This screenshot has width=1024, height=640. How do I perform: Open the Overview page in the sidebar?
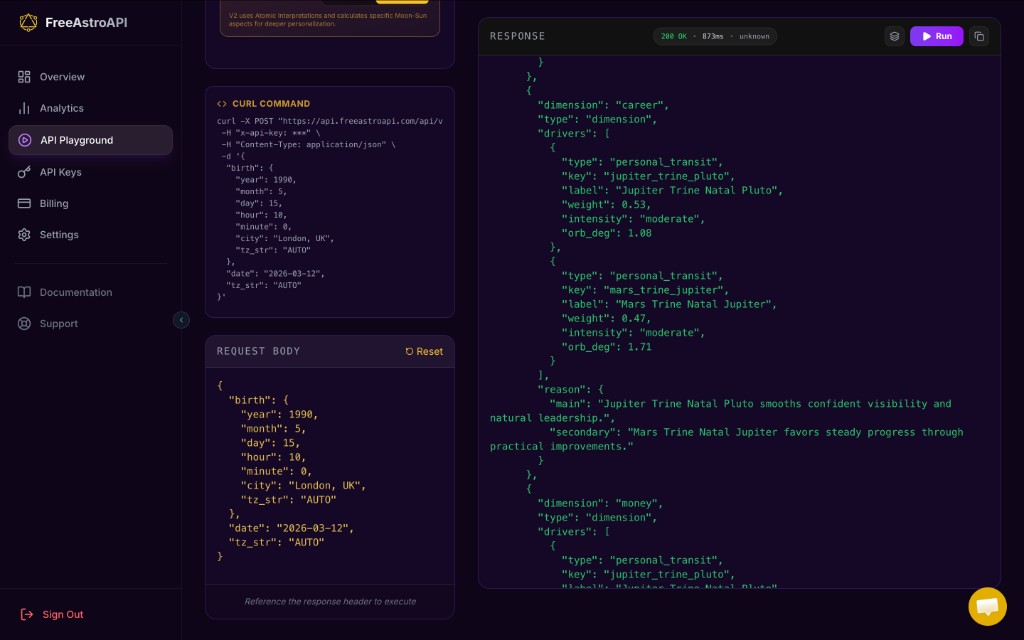click(62, 77)
